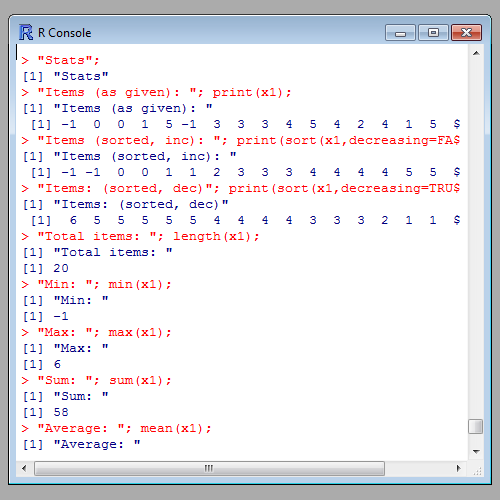Click the vertical scrollbar down arrow
This screenshot has width=500, height=500.
(476, 452)
